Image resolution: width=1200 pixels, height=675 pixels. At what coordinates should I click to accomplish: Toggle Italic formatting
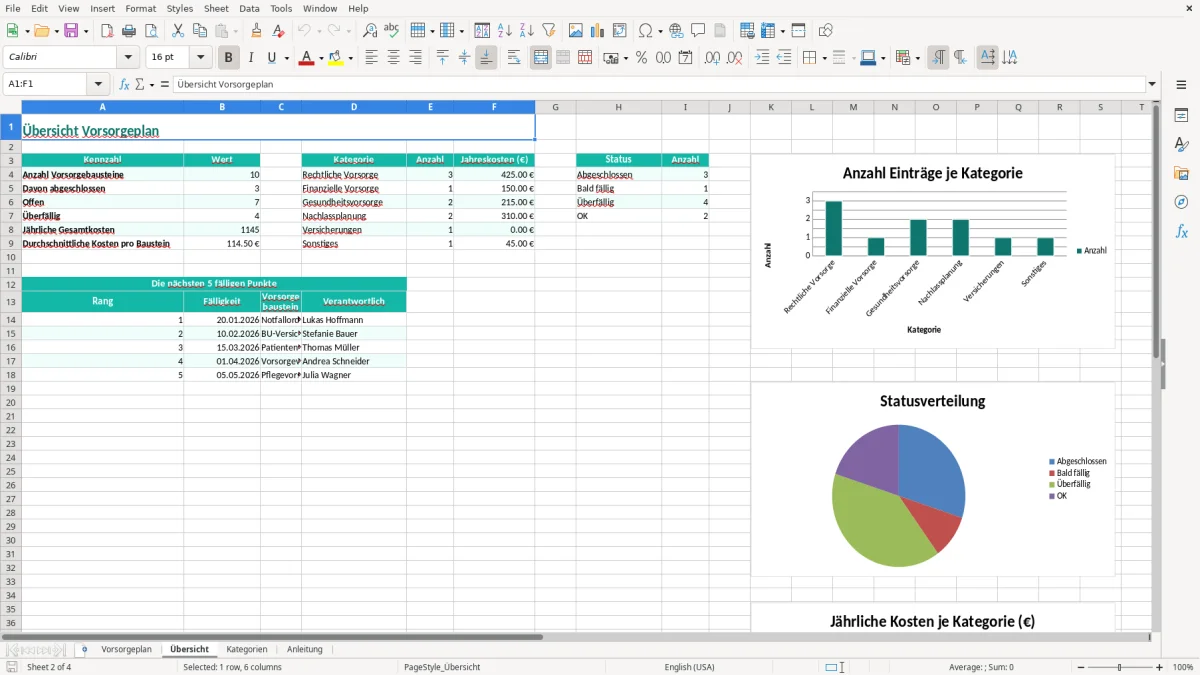[251, 58]
